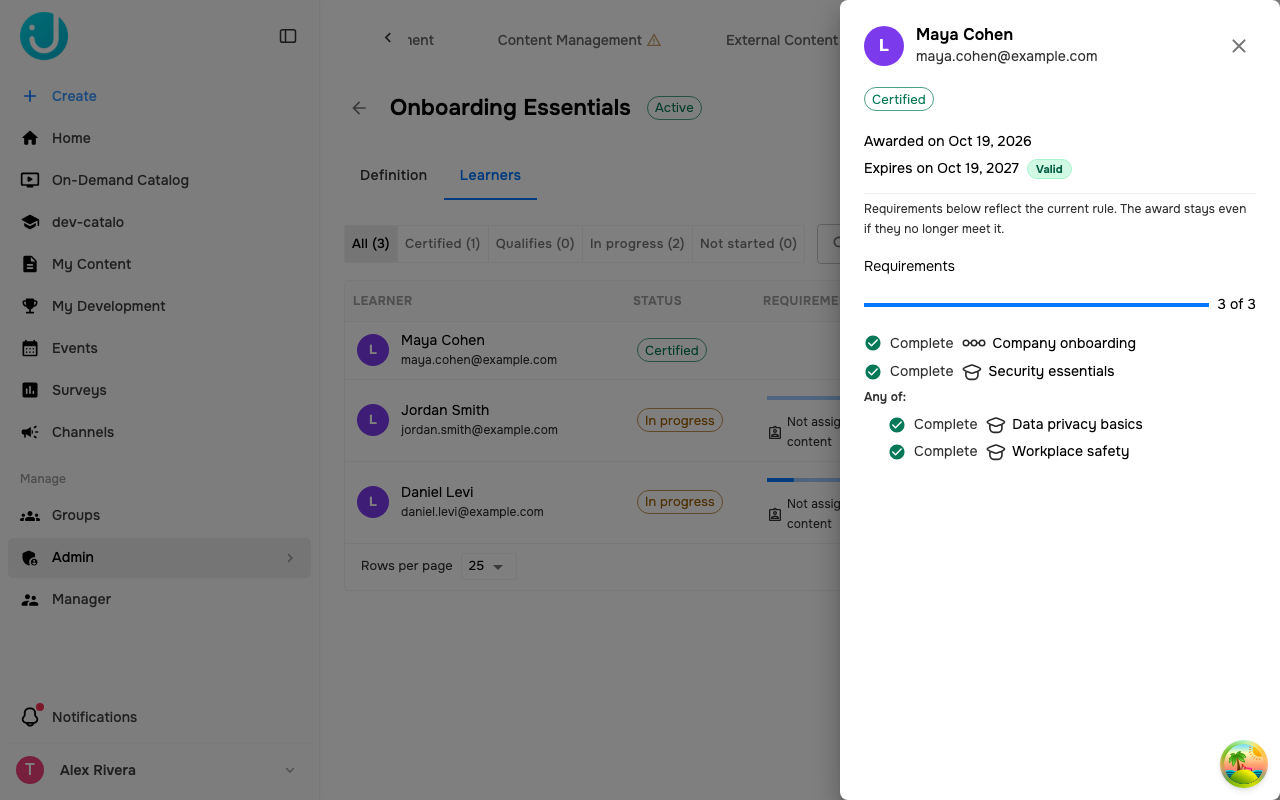Open Events from the sidebar

click(159, 348)
